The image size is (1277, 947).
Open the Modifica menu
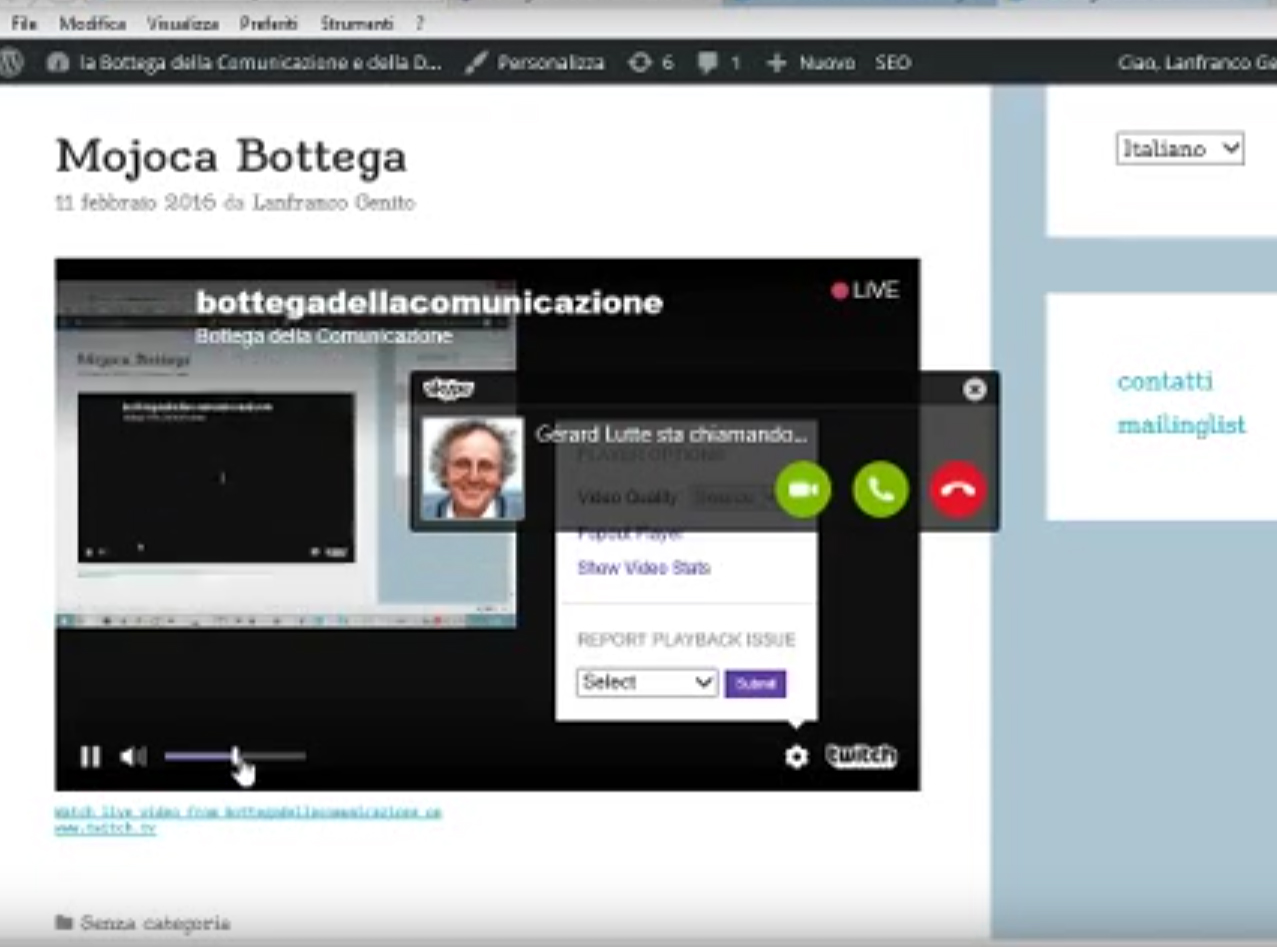click(x=92, y=22)
